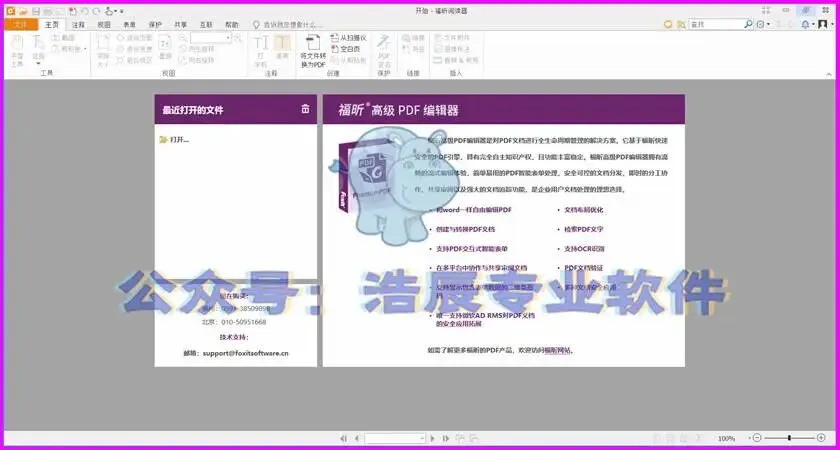This screenshot has height=450, width=840.
Task: Expand the arrow under the 选择 tool
Action: 38,64
